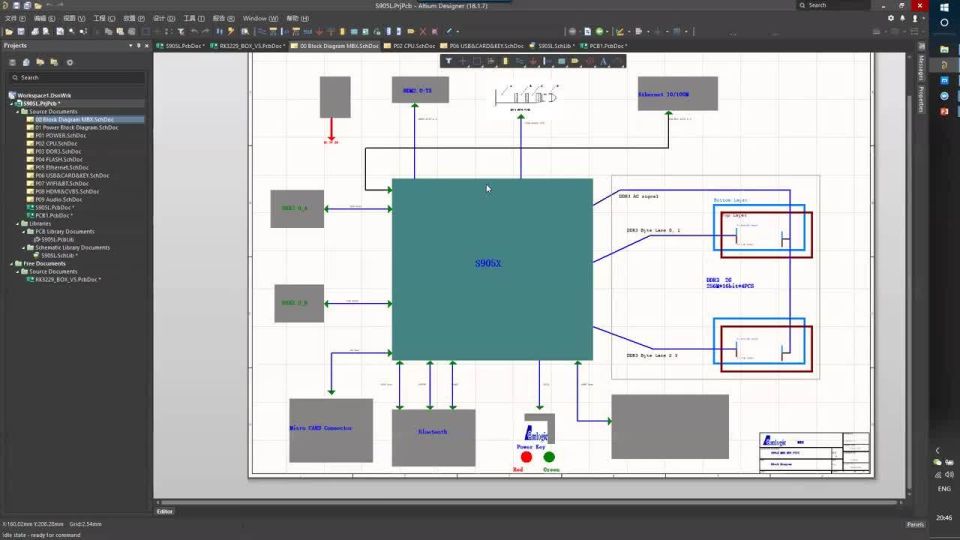Select the arc drawing tool in Active Bar

(617, 61)
